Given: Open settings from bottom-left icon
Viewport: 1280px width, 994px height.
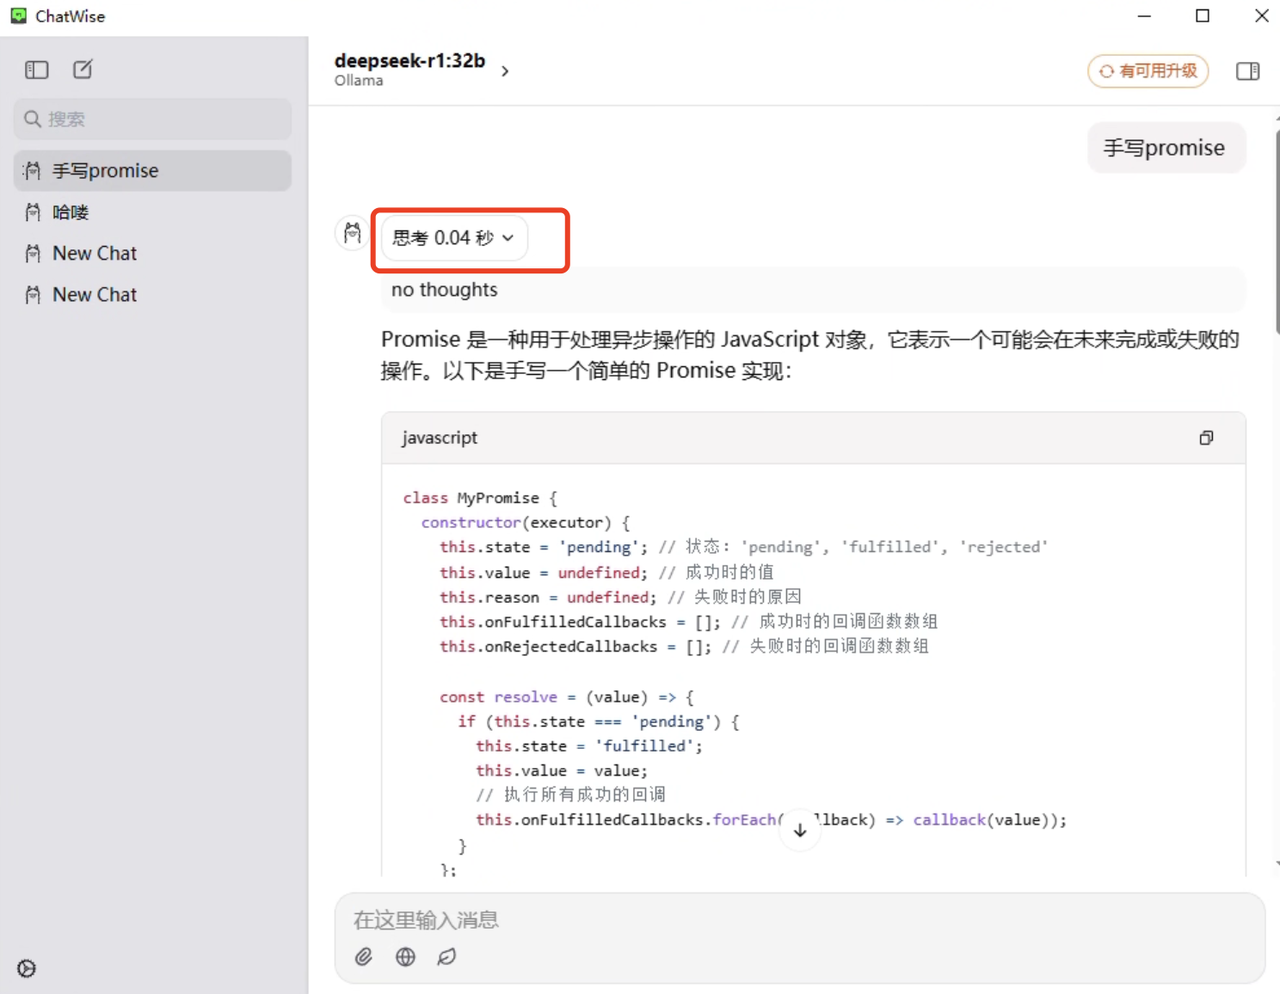Looking at the screenshot, I should click(27, 968).
